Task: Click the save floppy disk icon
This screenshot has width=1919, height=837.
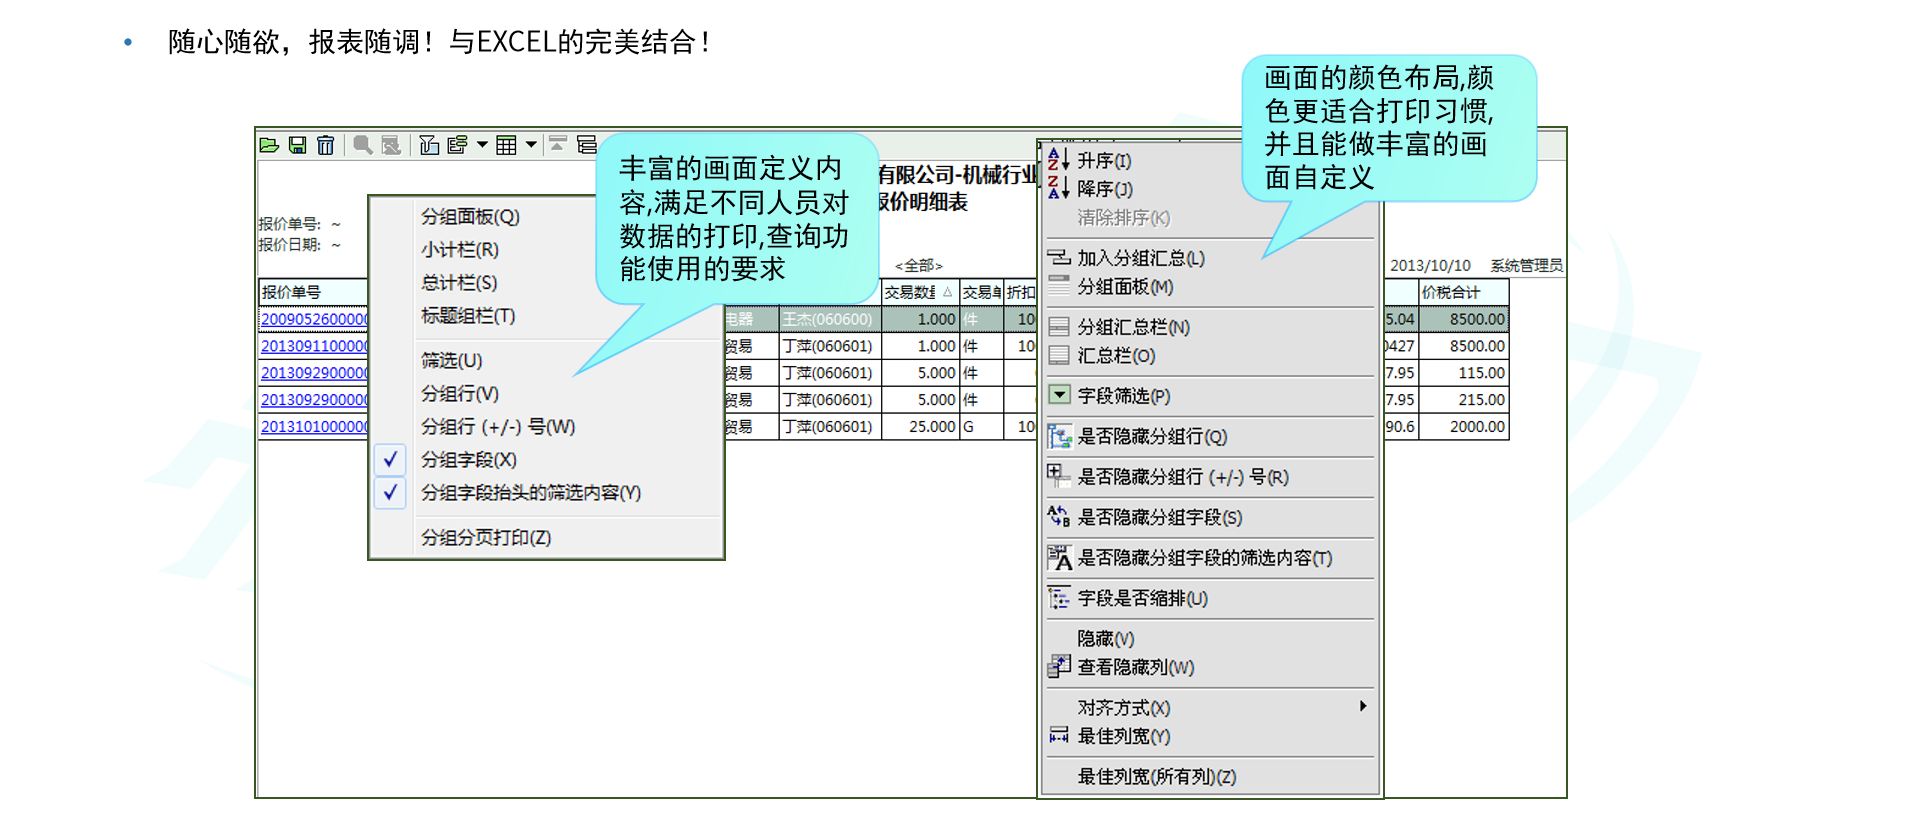Action: [x=297, y=146]
